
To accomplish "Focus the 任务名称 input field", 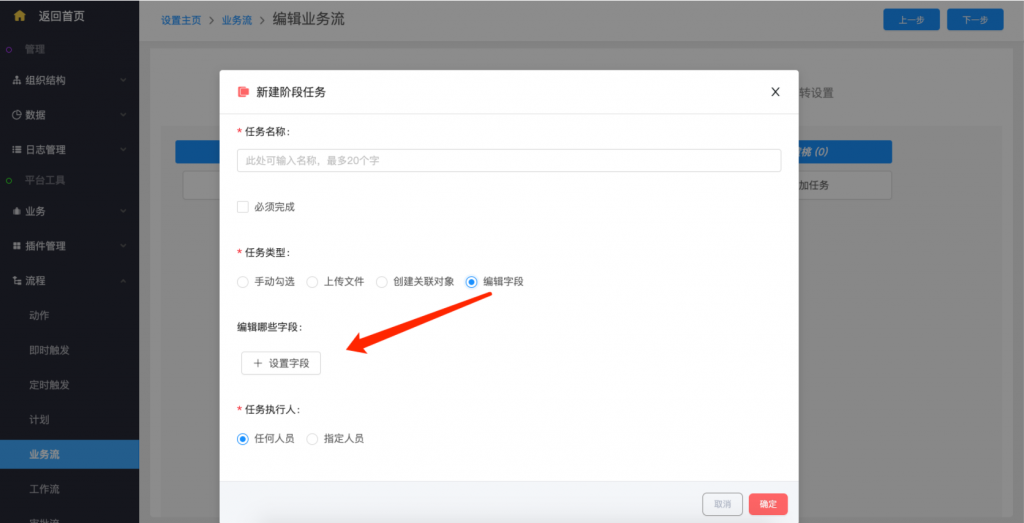I will 509,160.
